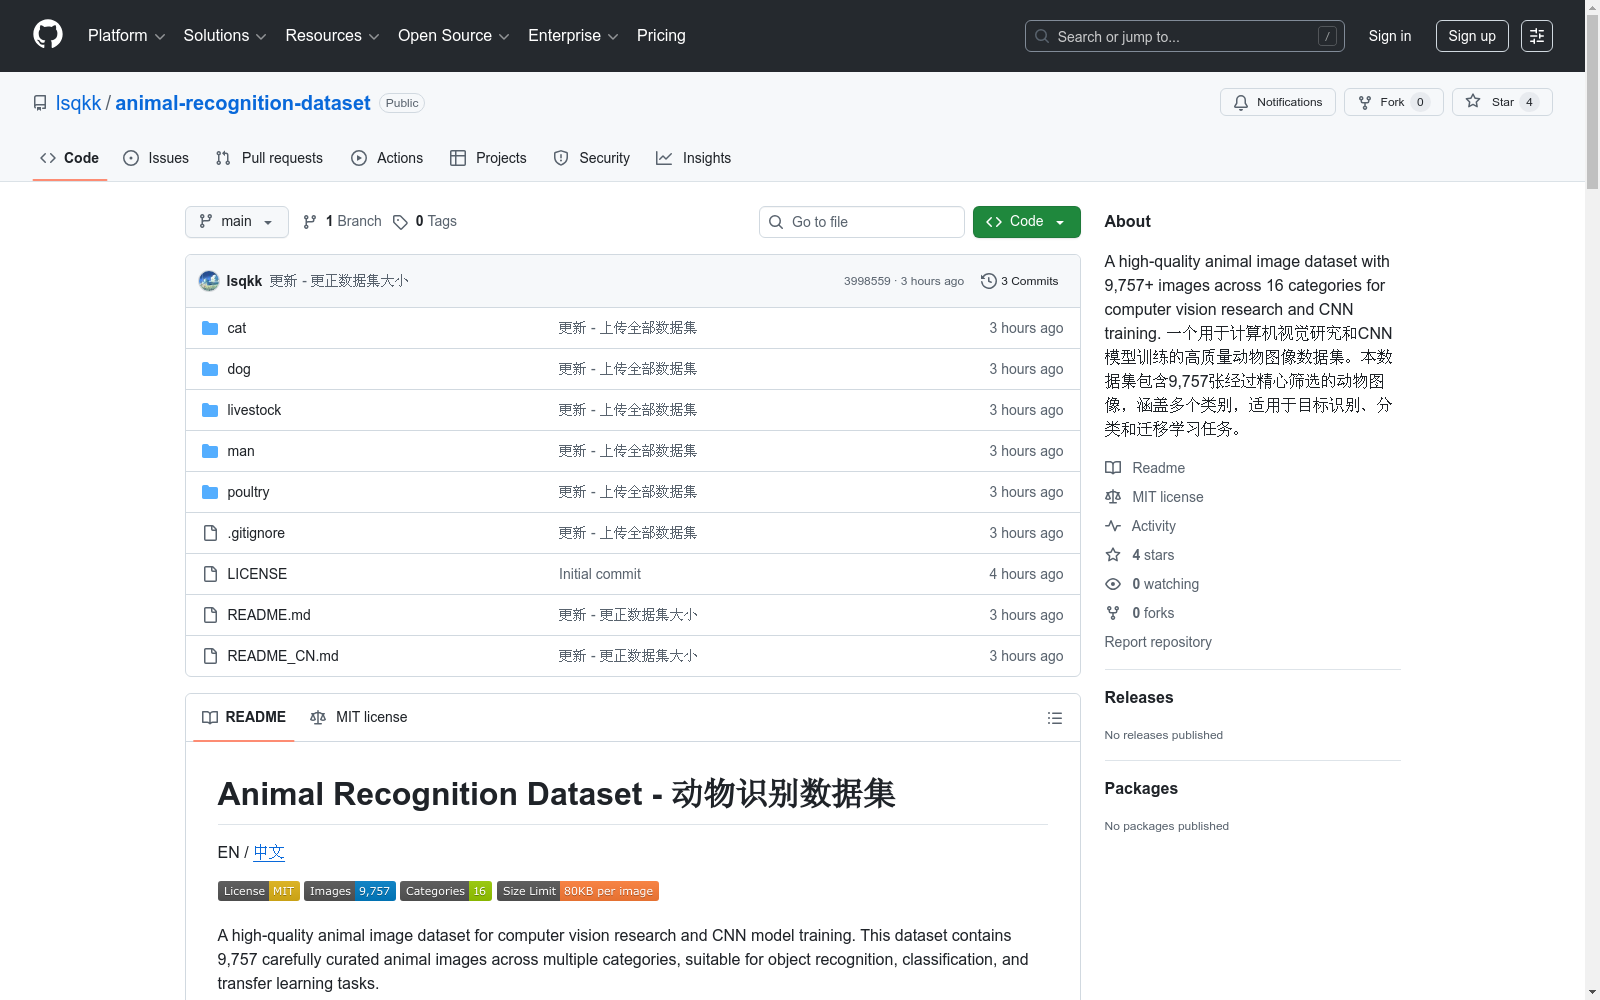The height and width of the screenshot is (1000, 1600).
Task: Select the README tab in file panel
Action: [244, 717]
